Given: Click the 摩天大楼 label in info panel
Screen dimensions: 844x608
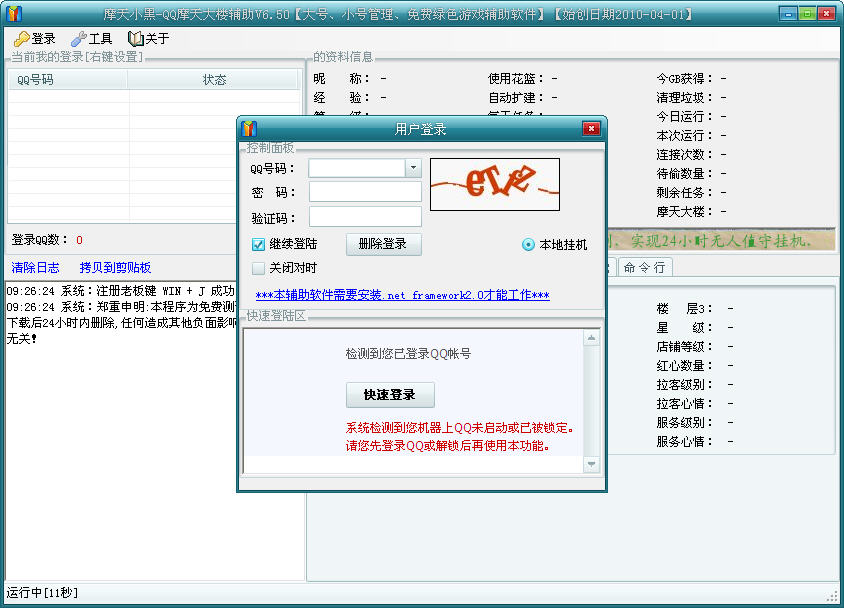Looking at the screenshot, I should click(x=684, y=211).
